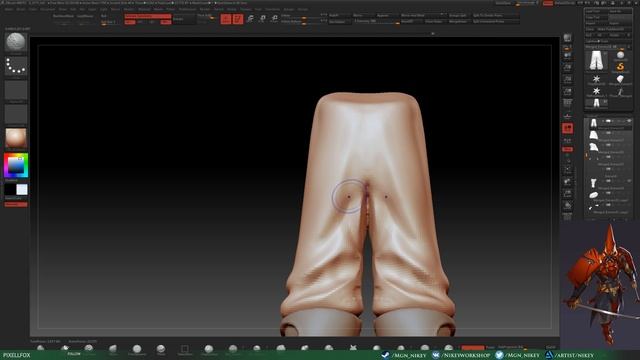Click the BPR render icon atop the right shelf
640x360 pixels.
567,38
